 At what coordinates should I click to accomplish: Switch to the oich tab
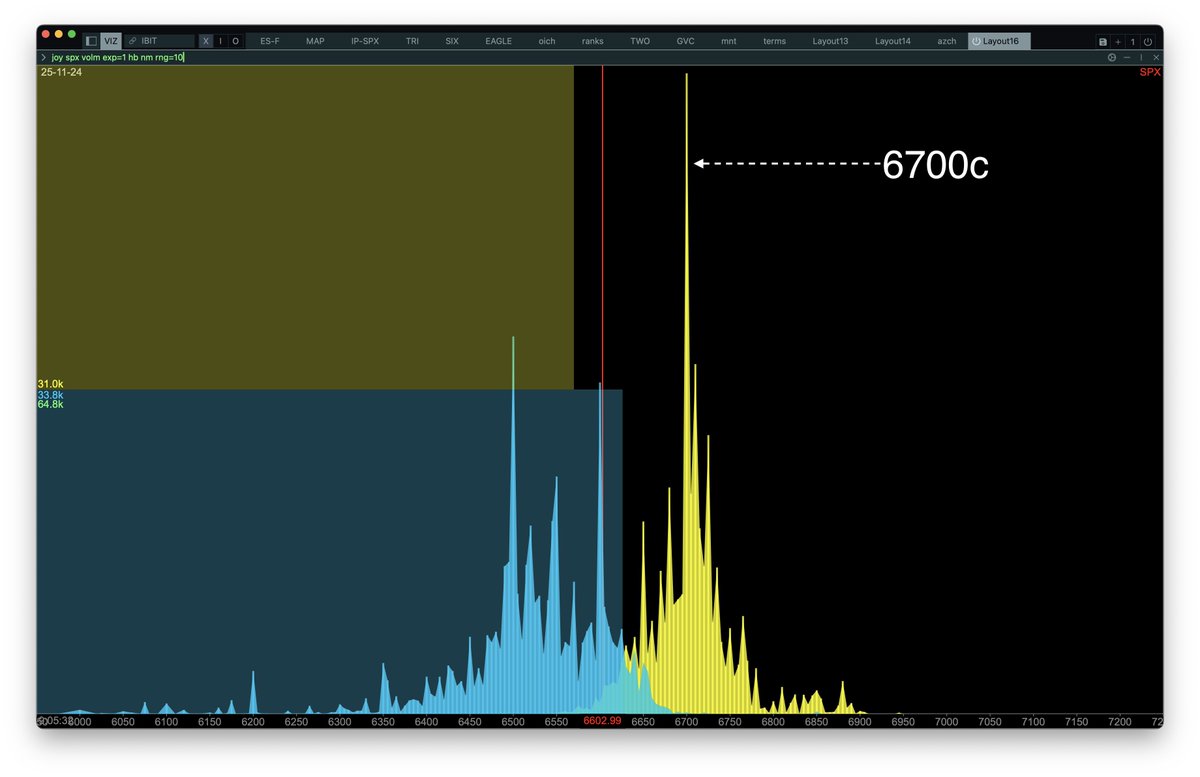tap(546, 41)
